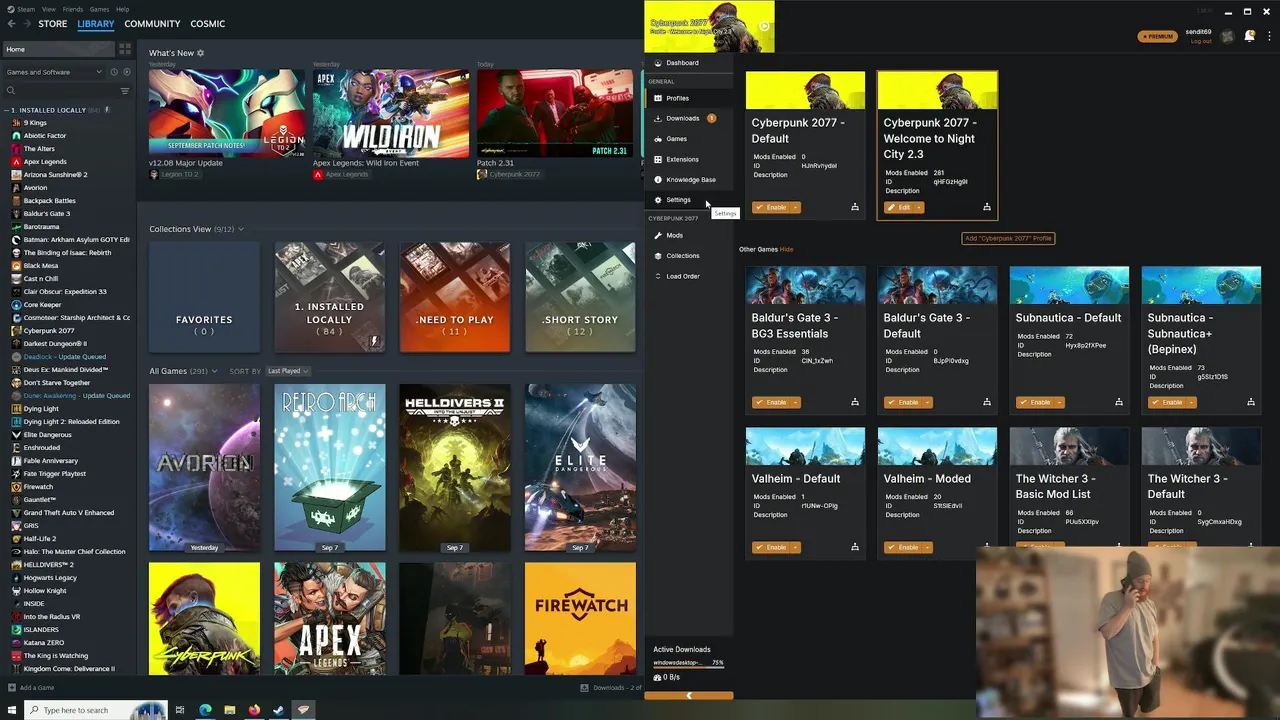1280x720 pixels.
Task: Open Extensions icon in Vortex sidebar
Action: 658,159
